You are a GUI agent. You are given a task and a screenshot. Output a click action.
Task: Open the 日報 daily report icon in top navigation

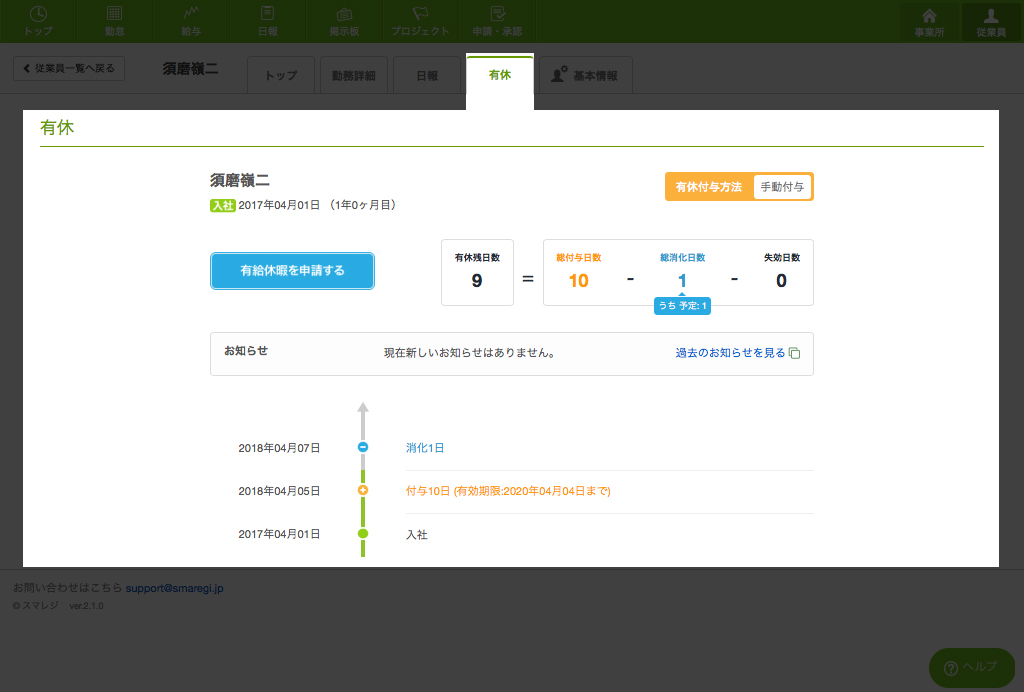point(268,14)
